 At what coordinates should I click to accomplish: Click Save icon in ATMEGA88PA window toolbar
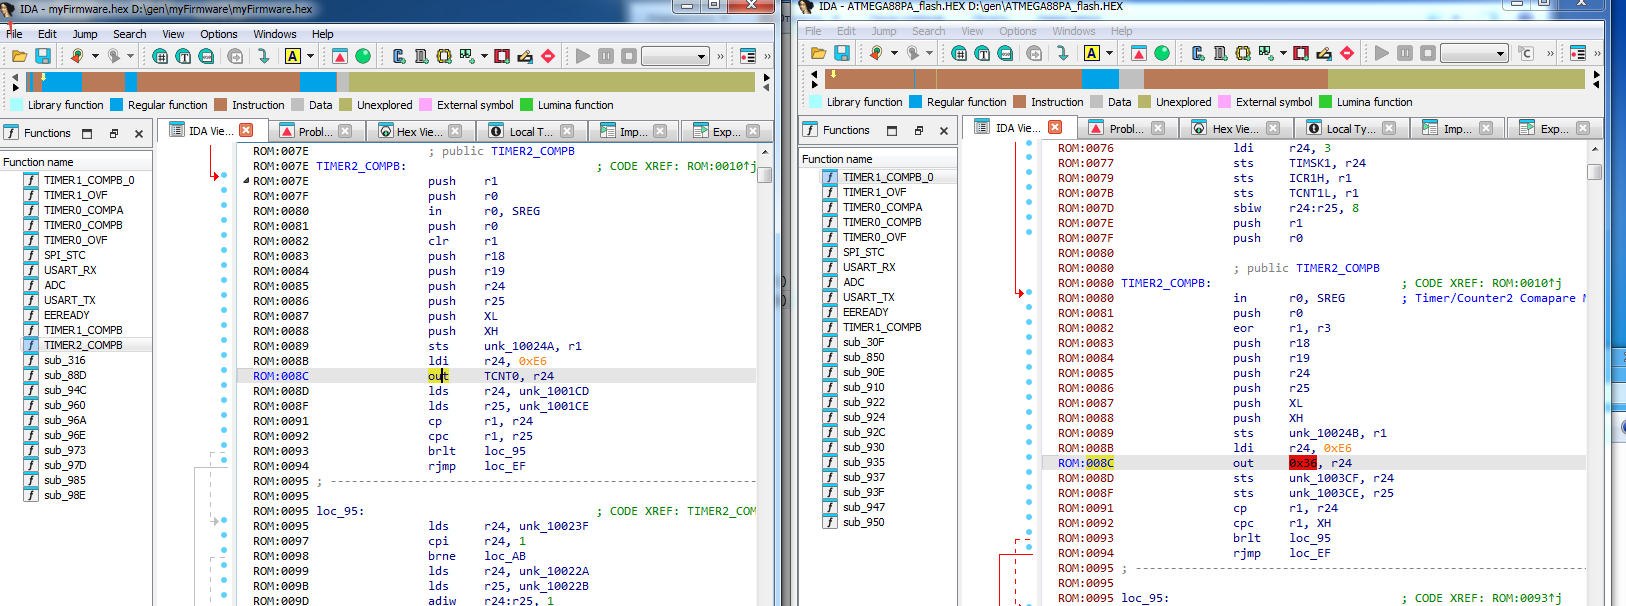coord(842,53)
